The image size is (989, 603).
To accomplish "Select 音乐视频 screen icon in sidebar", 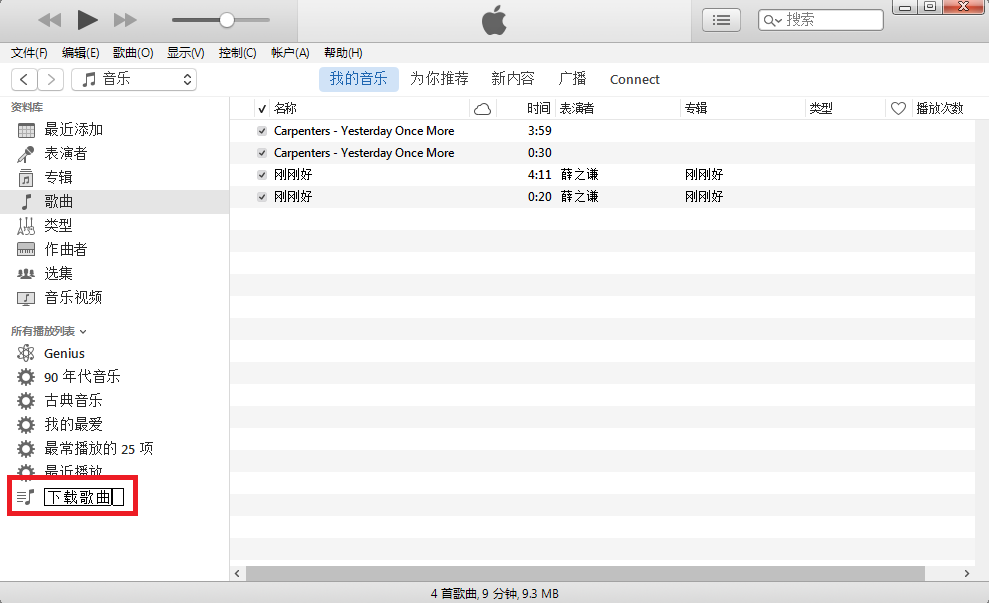I will tap(26, 298).
